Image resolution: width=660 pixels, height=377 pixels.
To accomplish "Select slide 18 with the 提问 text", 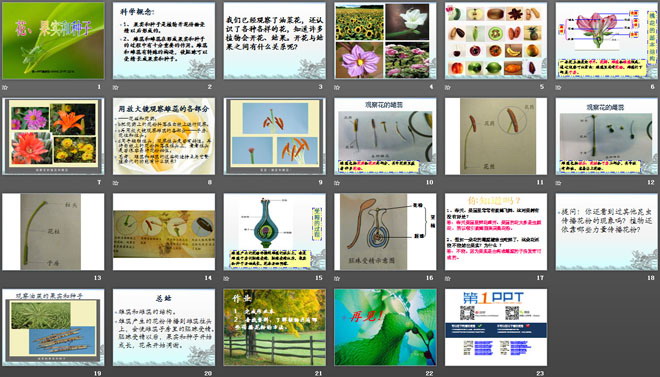I will pyautogui.click(x=607, y=232).
